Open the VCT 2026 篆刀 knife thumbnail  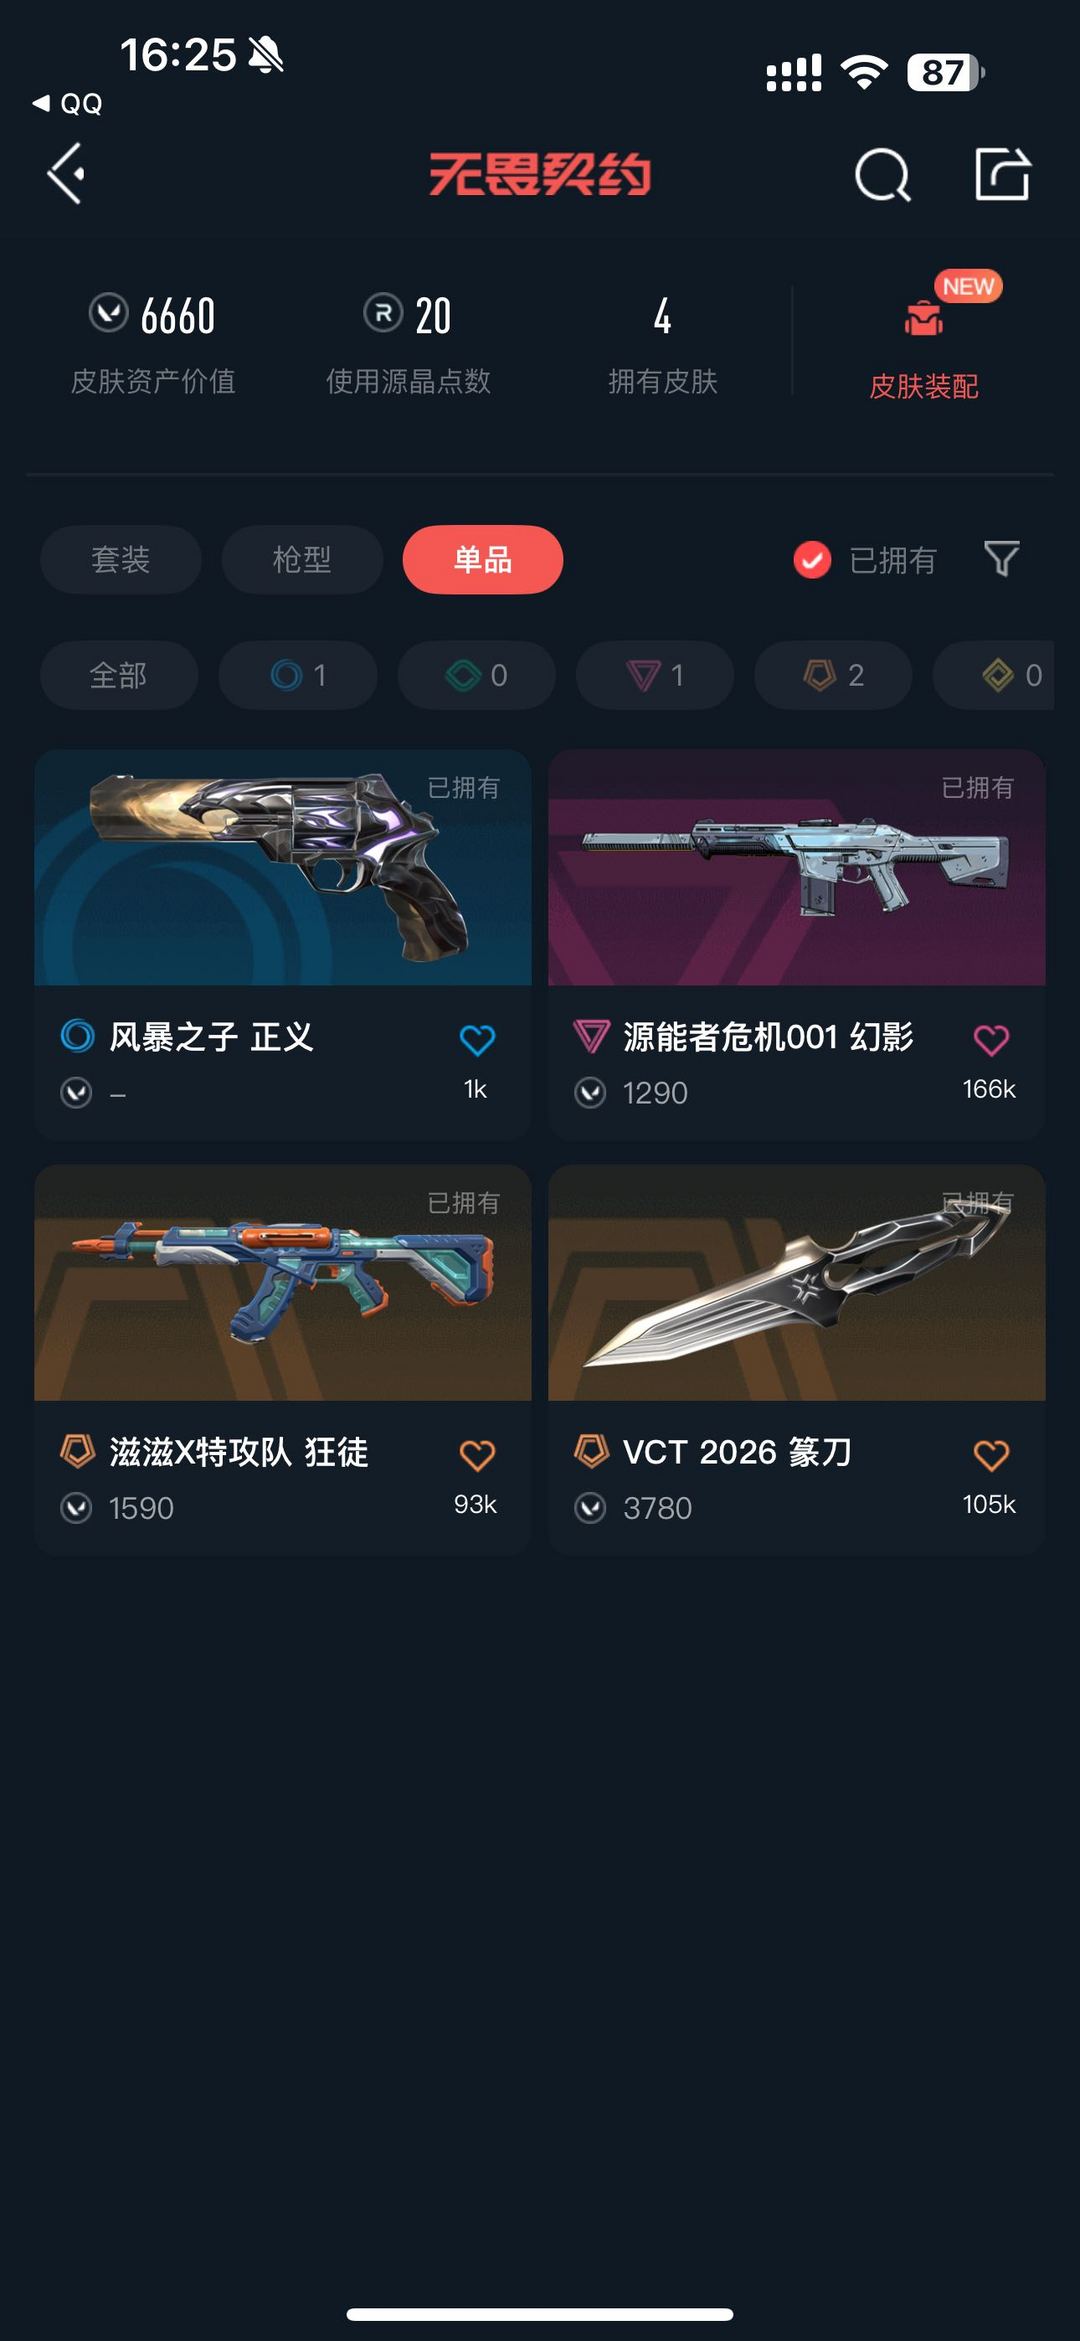point(797,1282)
